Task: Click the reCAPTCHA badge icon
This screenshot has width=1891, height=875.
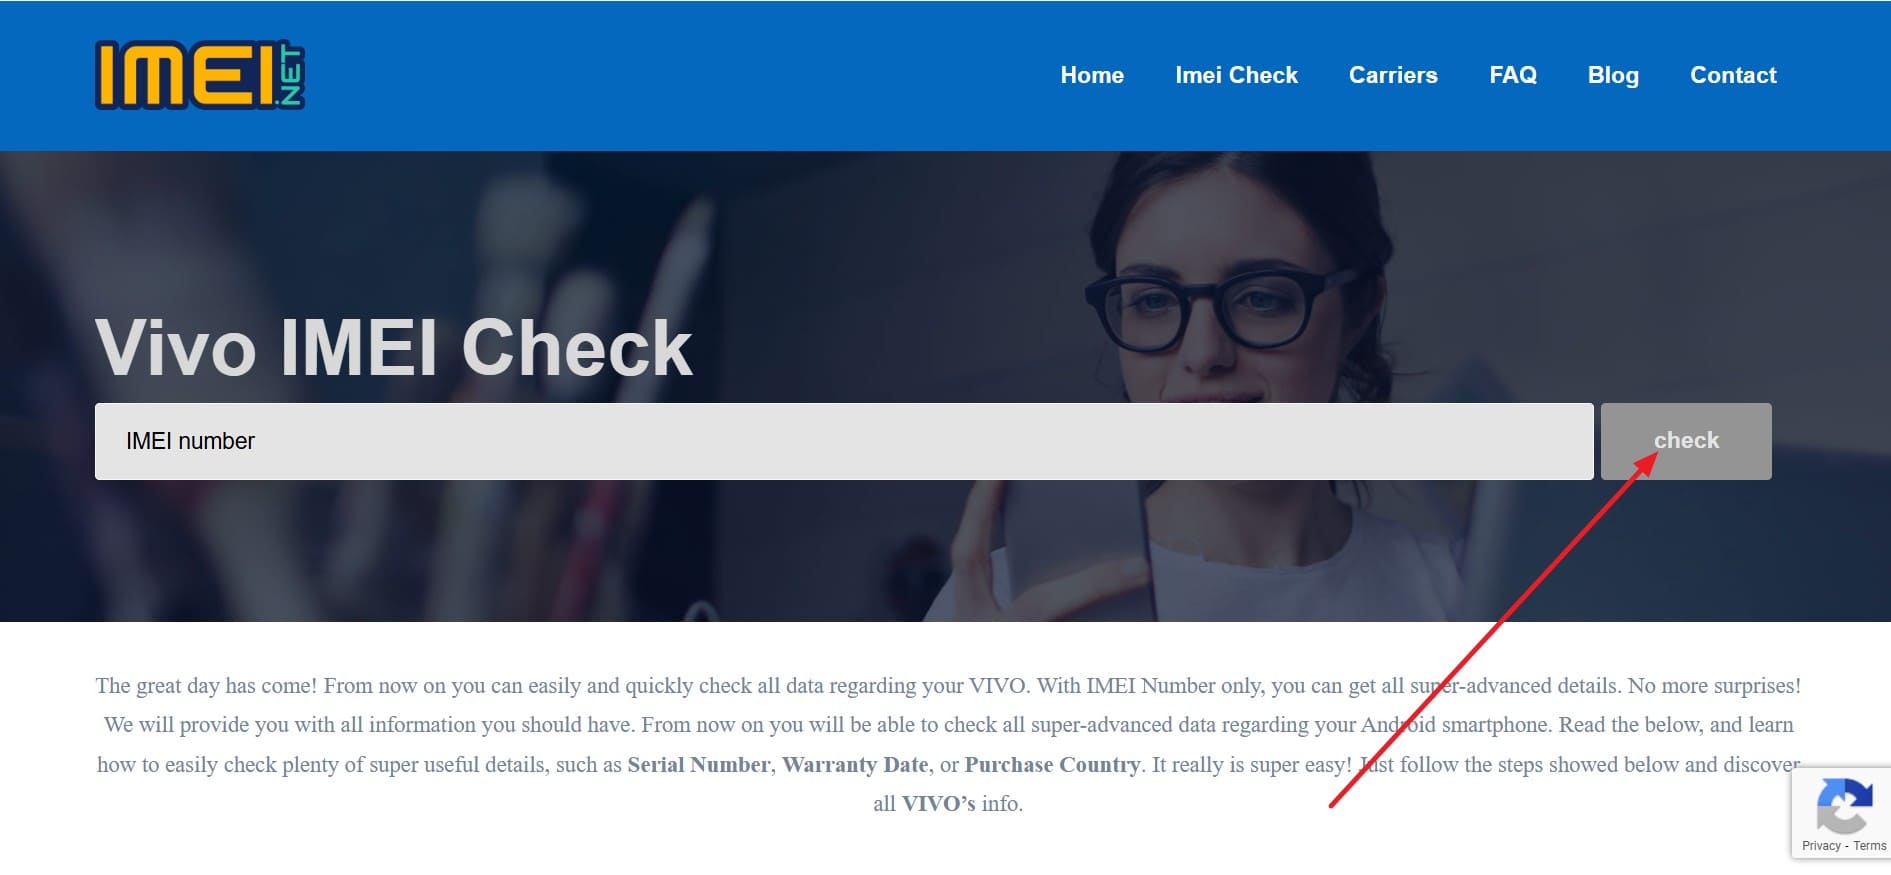Action: click(x=1844, y=806)
